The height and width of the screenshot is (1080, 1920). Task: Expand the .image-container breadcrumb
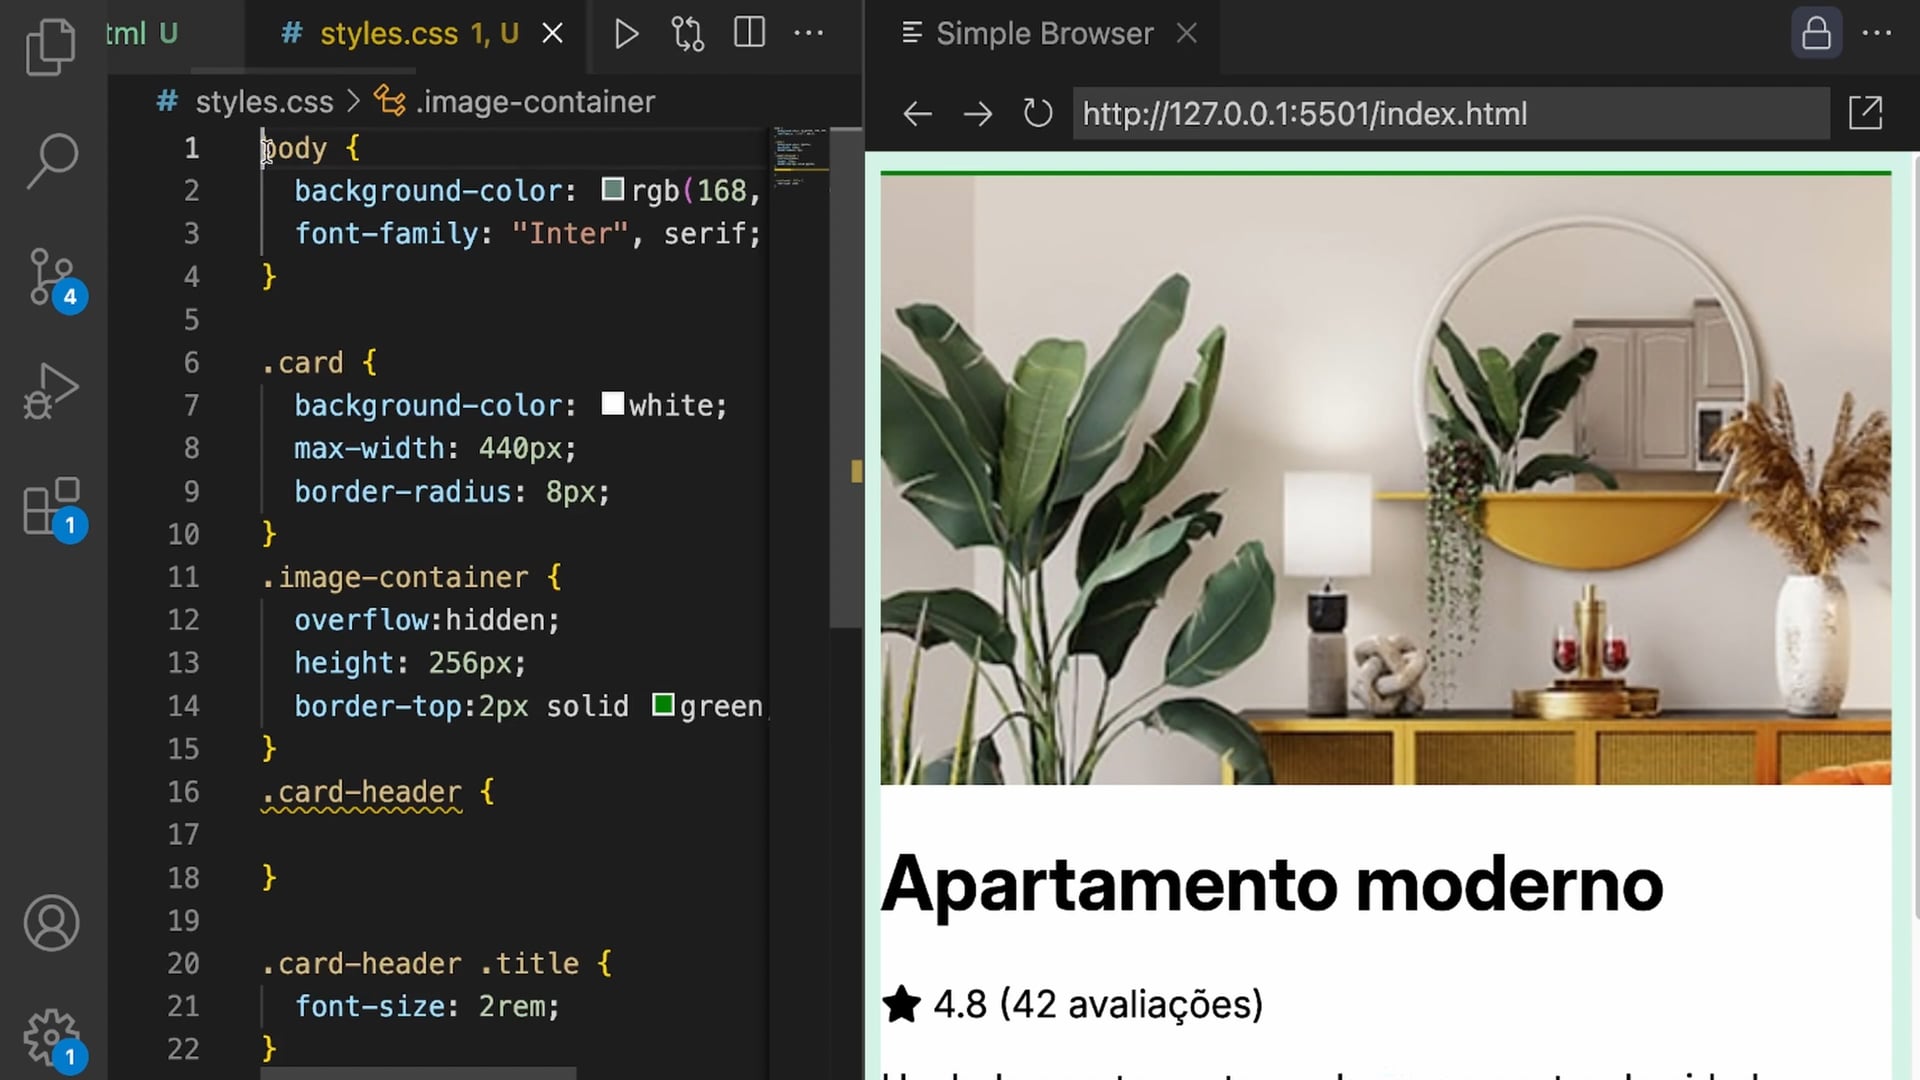click(535, 102)
